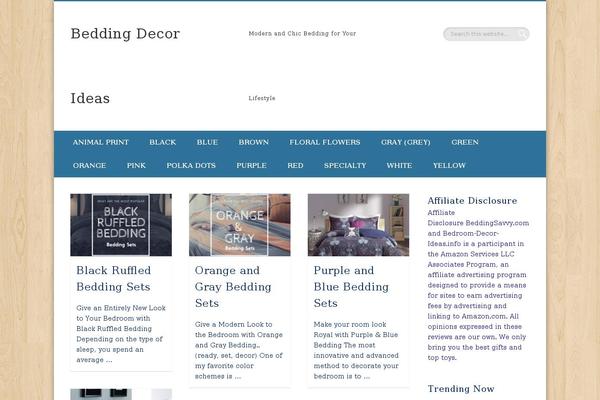Image resolution: width=600 pixels, height=400 pixels.
Task: Open the Black category menu item
Action: (163, 142)
